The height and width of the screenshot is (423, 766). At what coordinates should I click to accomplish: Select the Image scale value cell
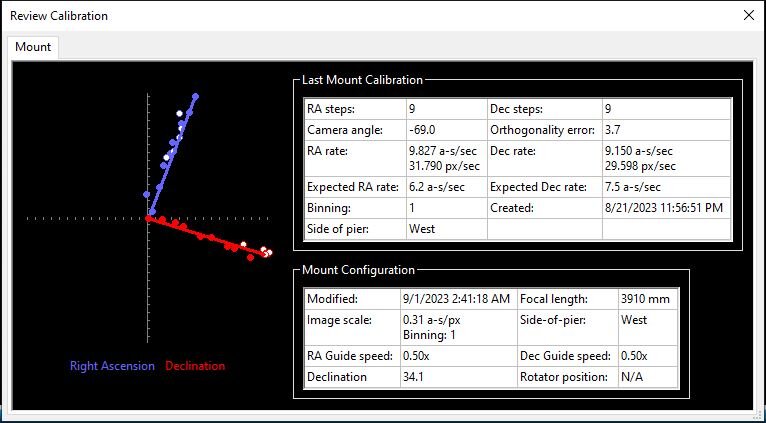point(458,327)
